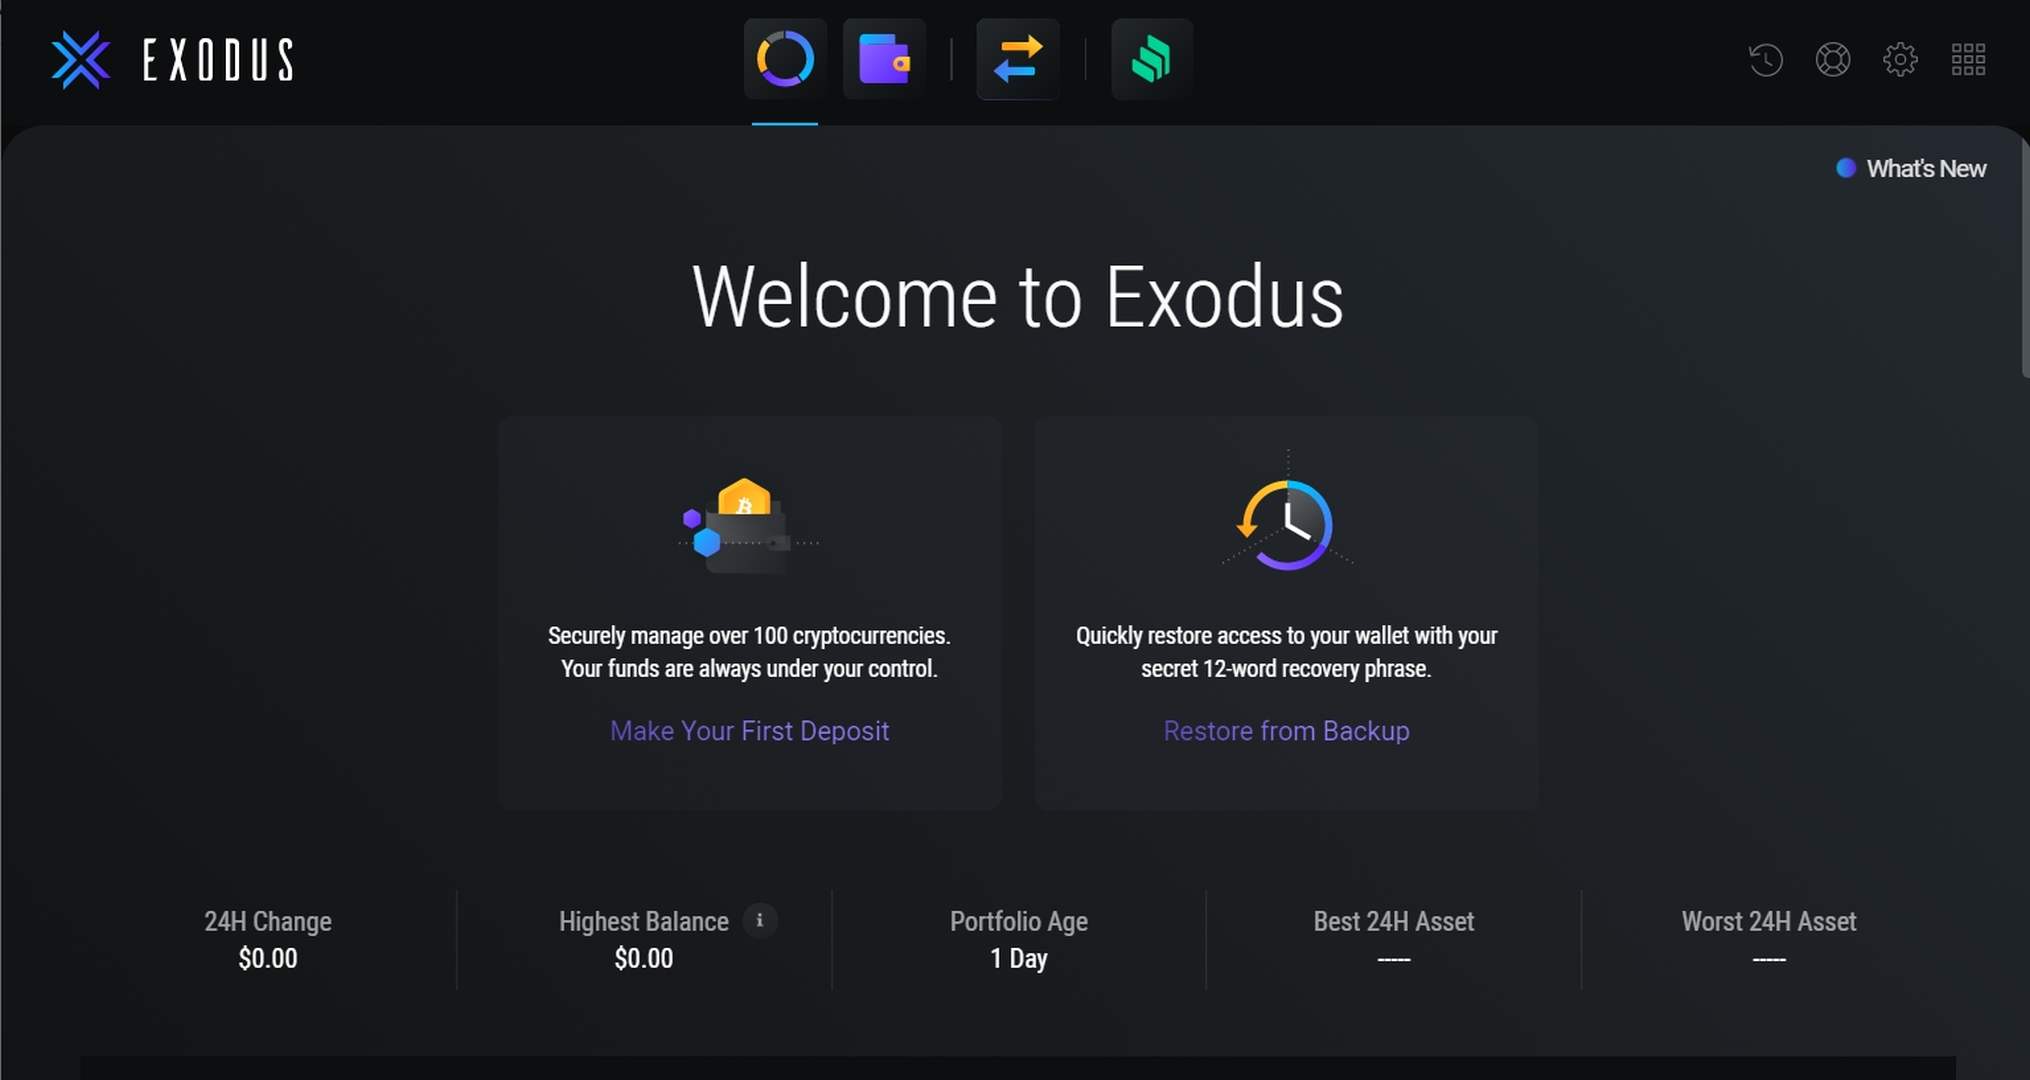Screen dimensions: 2030x1080
Task: Open the Exodus support/help icon
Action: coord(1831,59)
